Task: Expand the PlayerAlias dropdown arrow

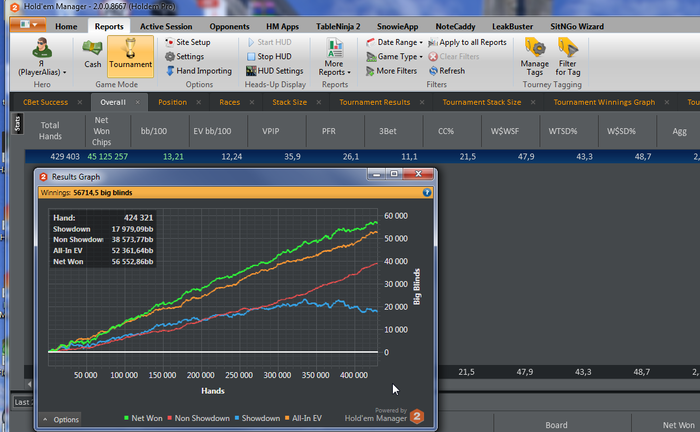Action: [x=65, y=72]
